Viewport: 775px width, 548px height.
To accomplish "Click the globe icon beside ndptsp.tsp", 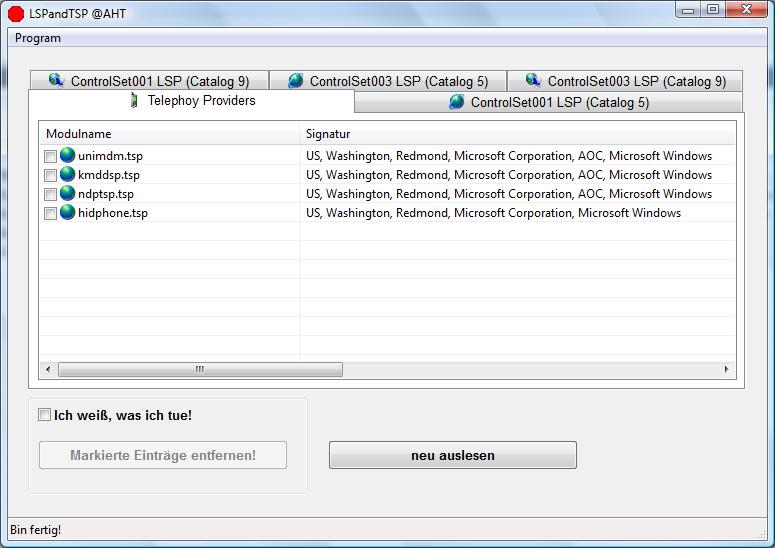I will pyautogui.click(x=67, y=193).
